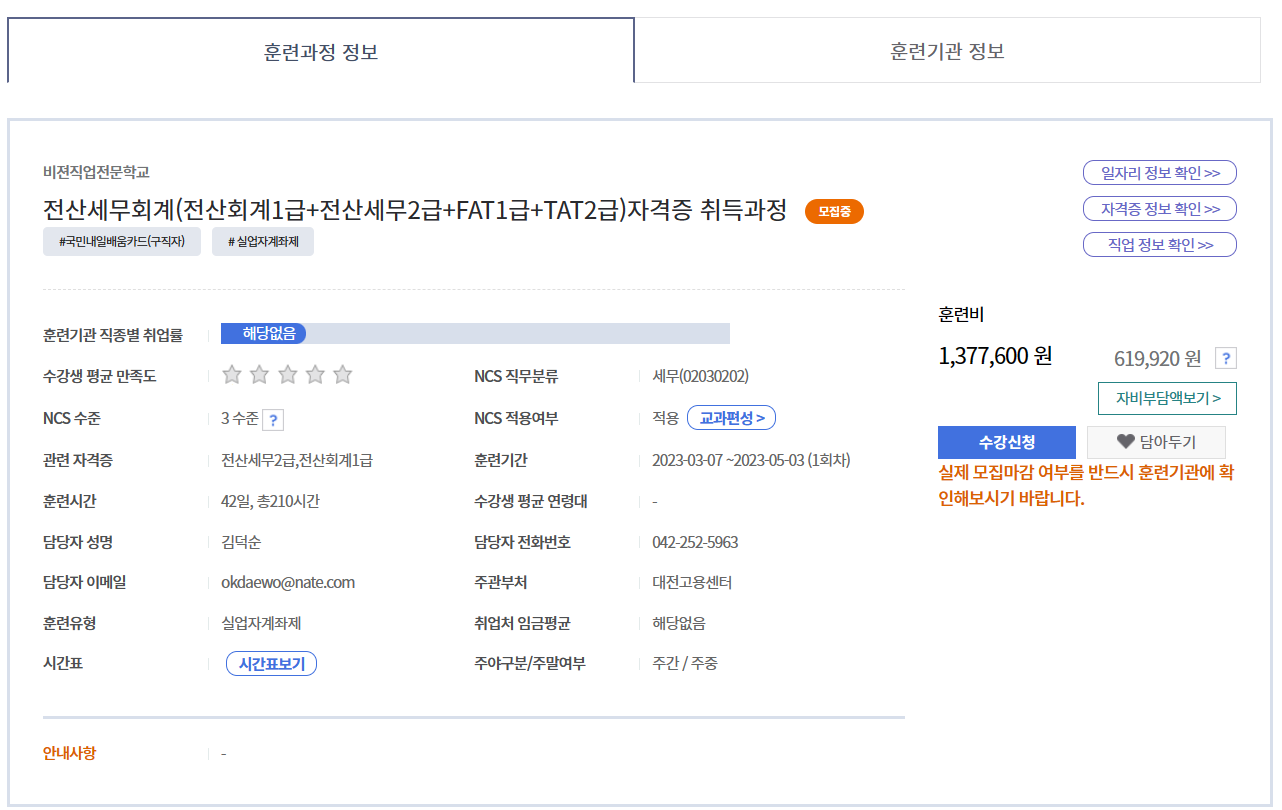Click the second satisfaction rating star
This screenshot has height=810, width=1282.
point(259,375)
